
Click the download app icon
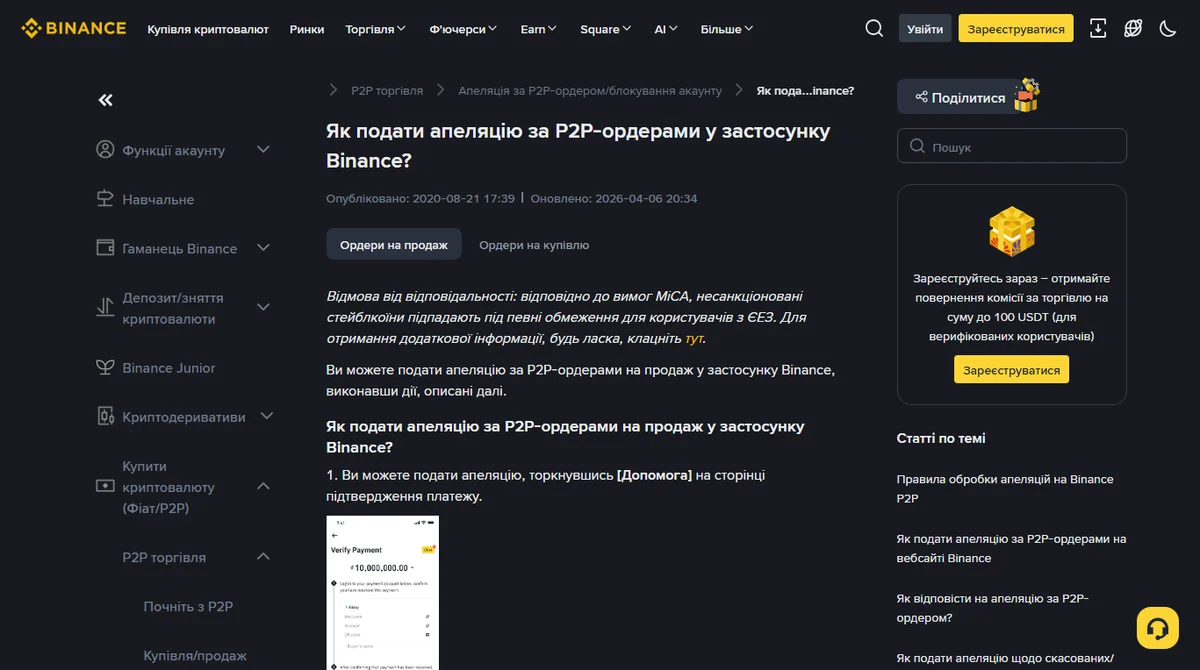coord(1098,28)
